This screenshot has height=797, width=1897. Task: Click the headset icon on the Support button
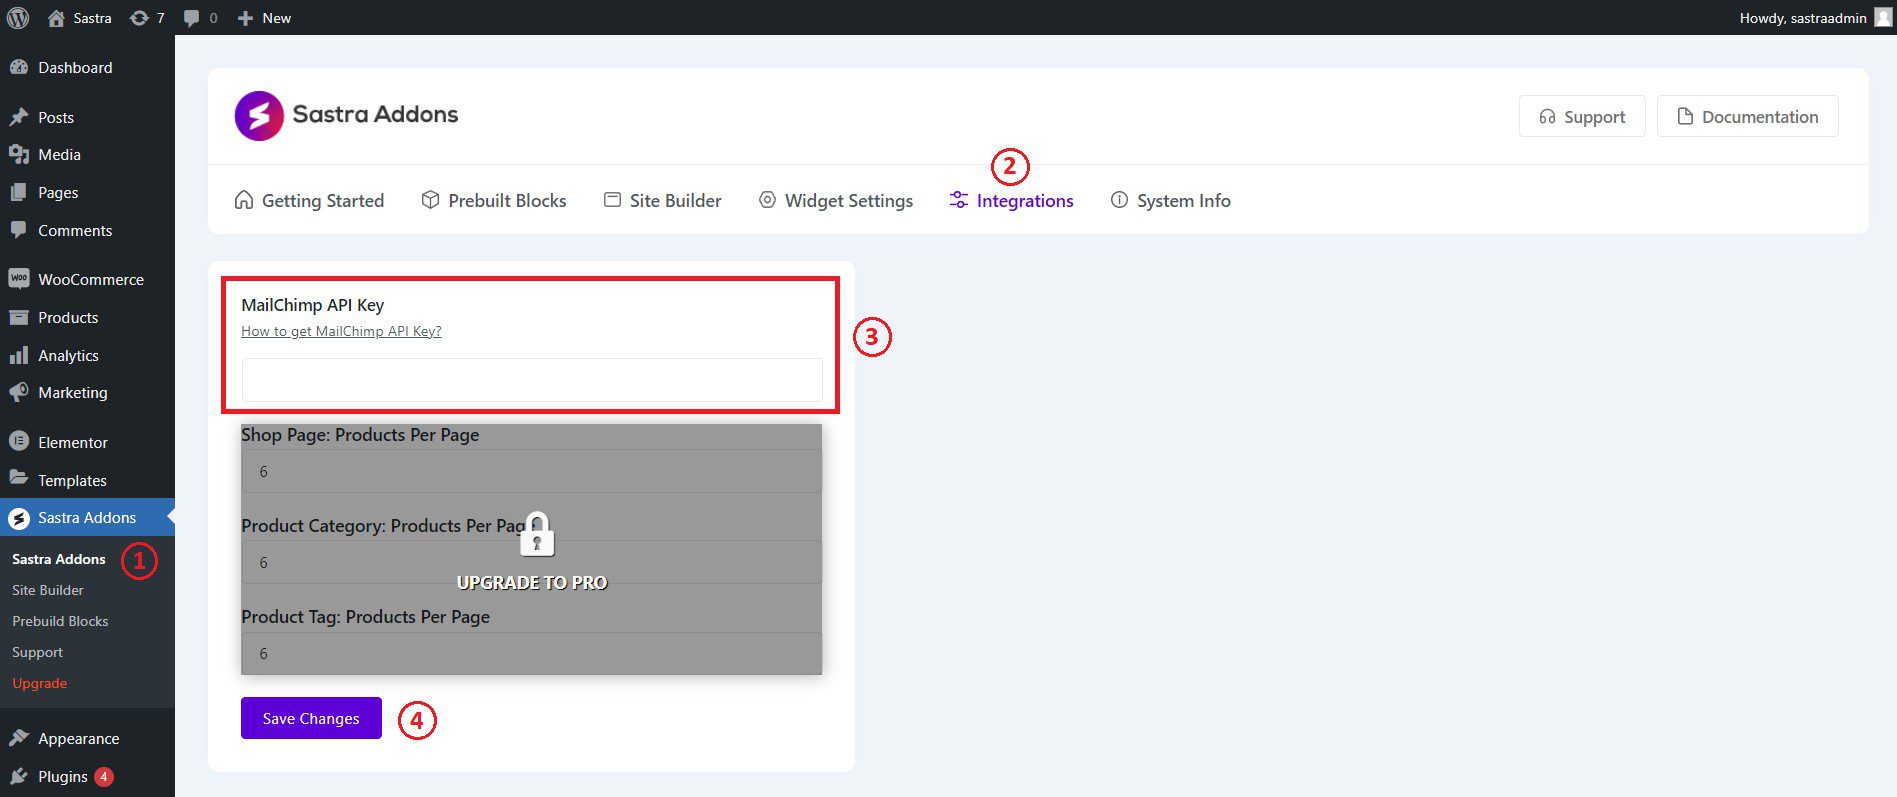pyautogui.click(x=1547, y=116)
